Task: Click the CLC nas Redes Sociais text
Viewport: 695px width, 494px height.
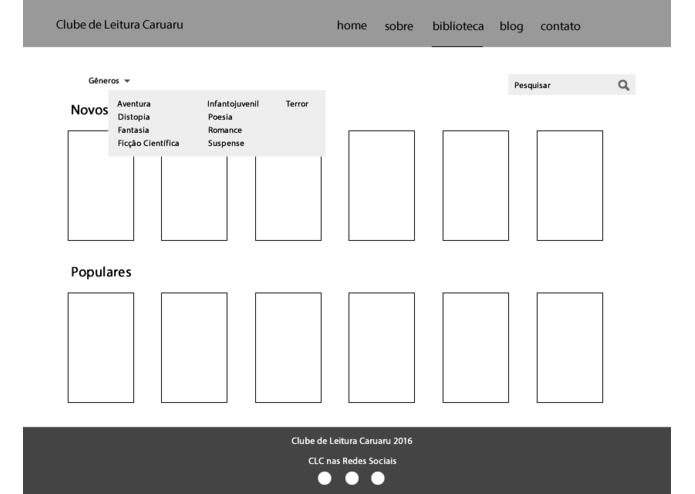Action: click(x=352, y=461)
